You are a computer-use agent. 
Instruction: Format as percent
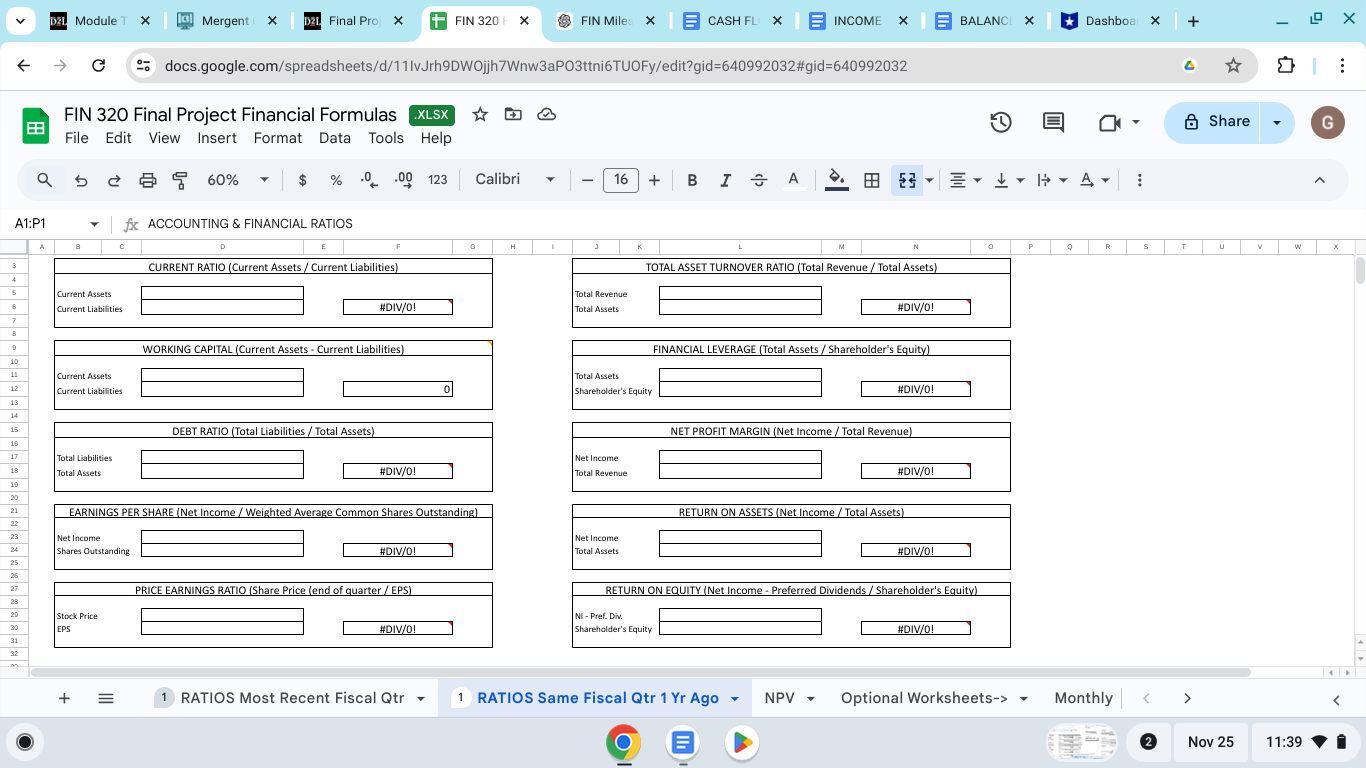(x=336, y=180)
